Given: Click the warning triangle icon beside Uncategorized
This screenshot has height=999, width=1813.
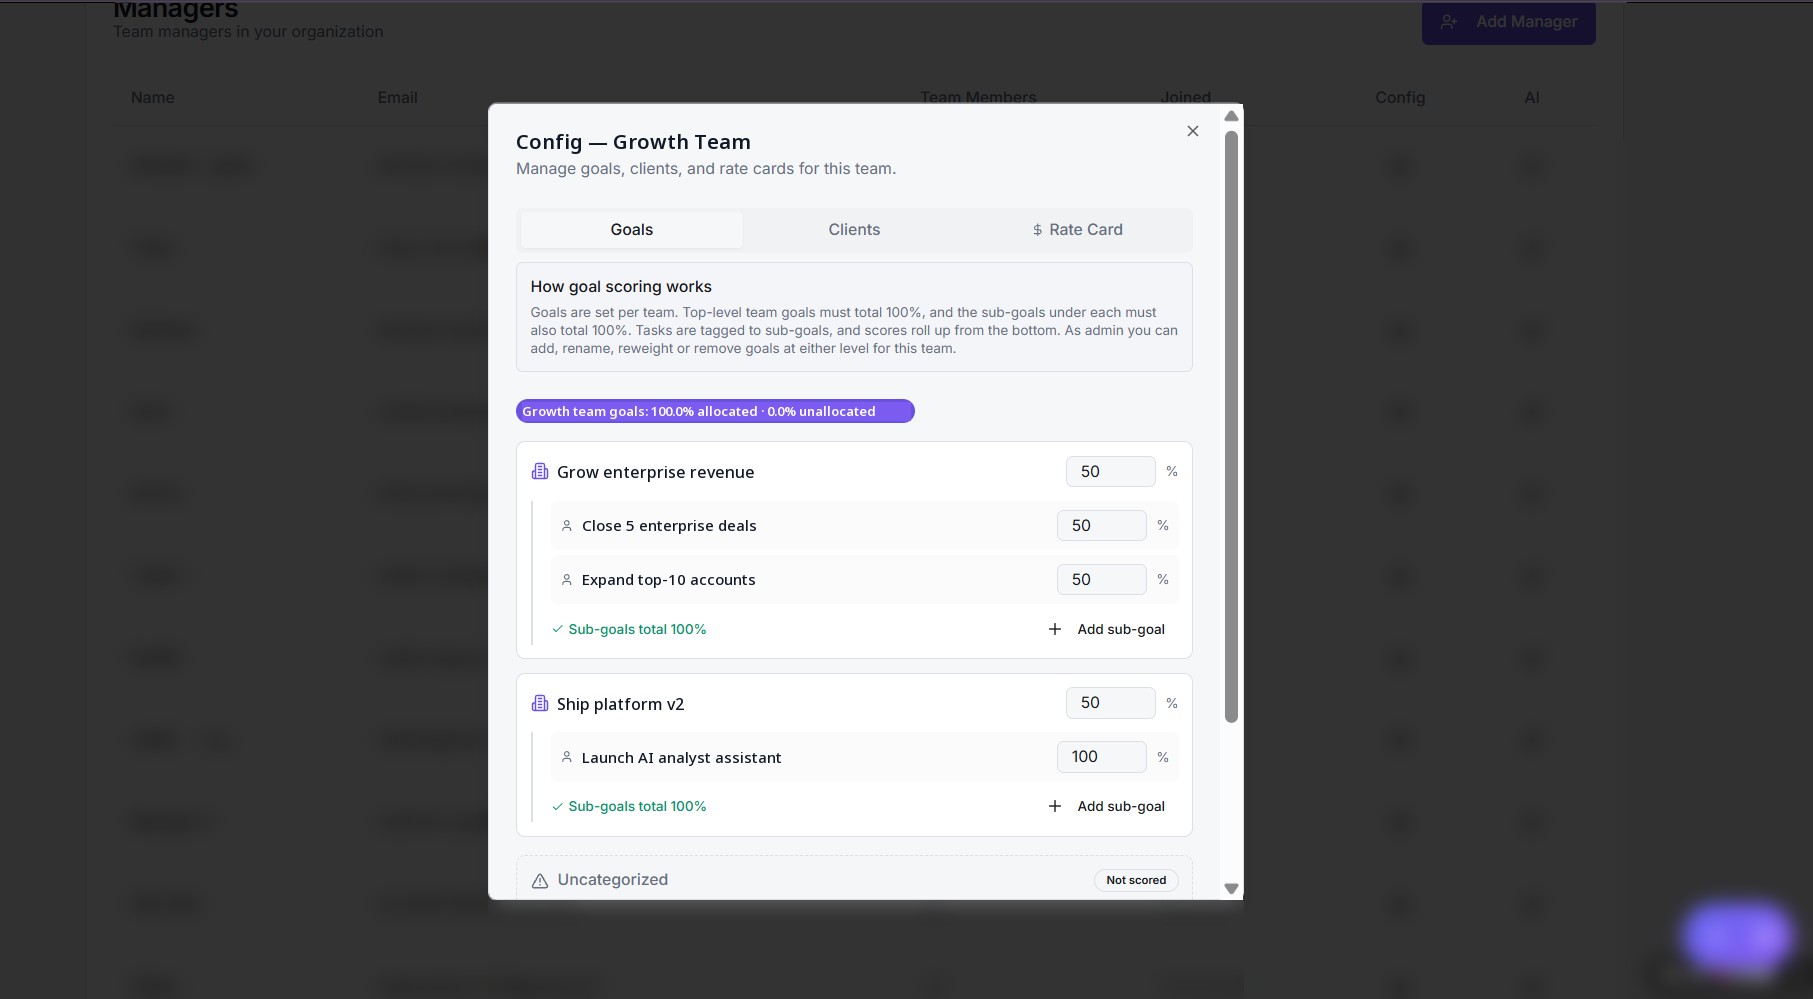Looking at the screenshot, I should click(540, 880).
